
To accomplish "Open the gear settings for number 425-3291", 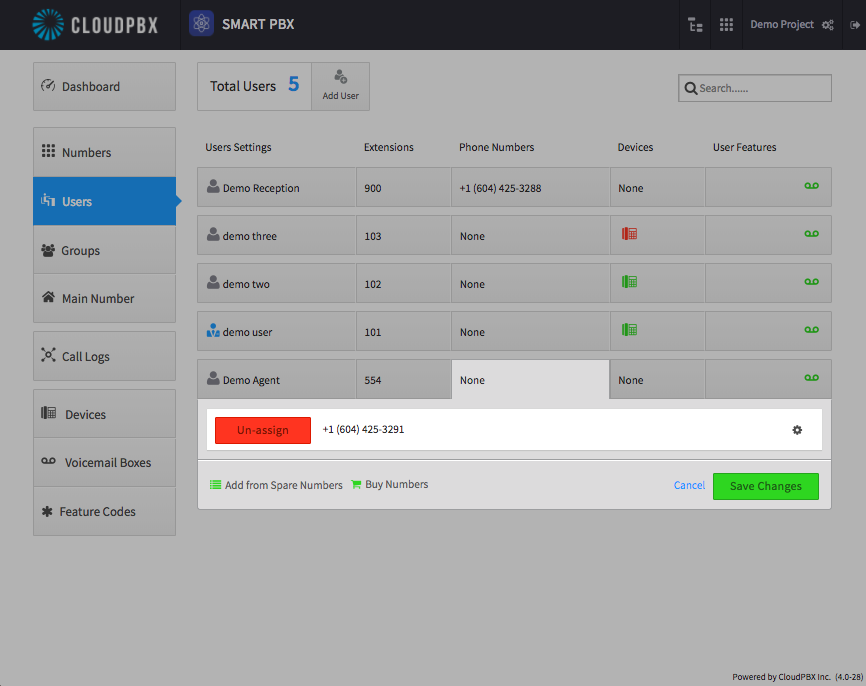I will tap(797, 430).
